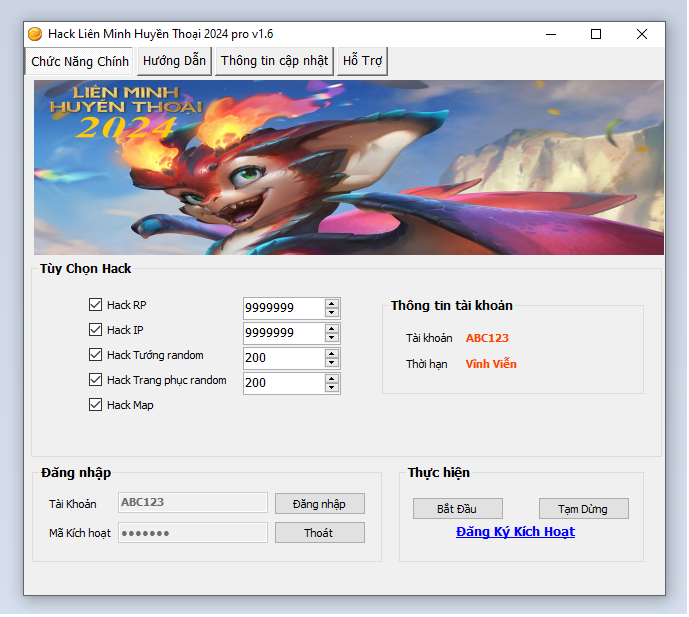Decrease the Hack IP value with down arrow
This screenshot has width=689, height=617.
(x=332, y=338)
